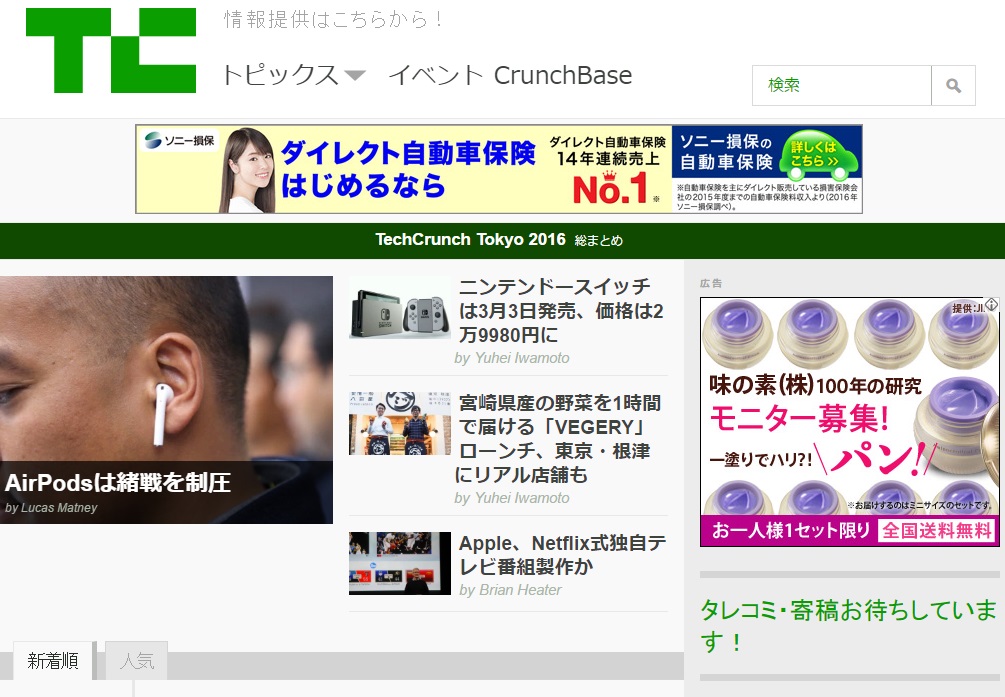The height and width of the screenshot is (697, 1005).
Task: Open the CrunchBase menu item
Action: (563, 75)
